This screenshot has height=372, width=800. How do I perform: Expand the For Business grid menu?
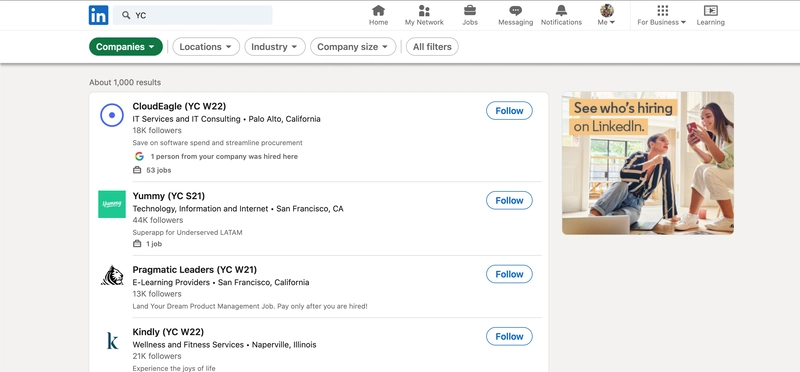pos(662,15)
